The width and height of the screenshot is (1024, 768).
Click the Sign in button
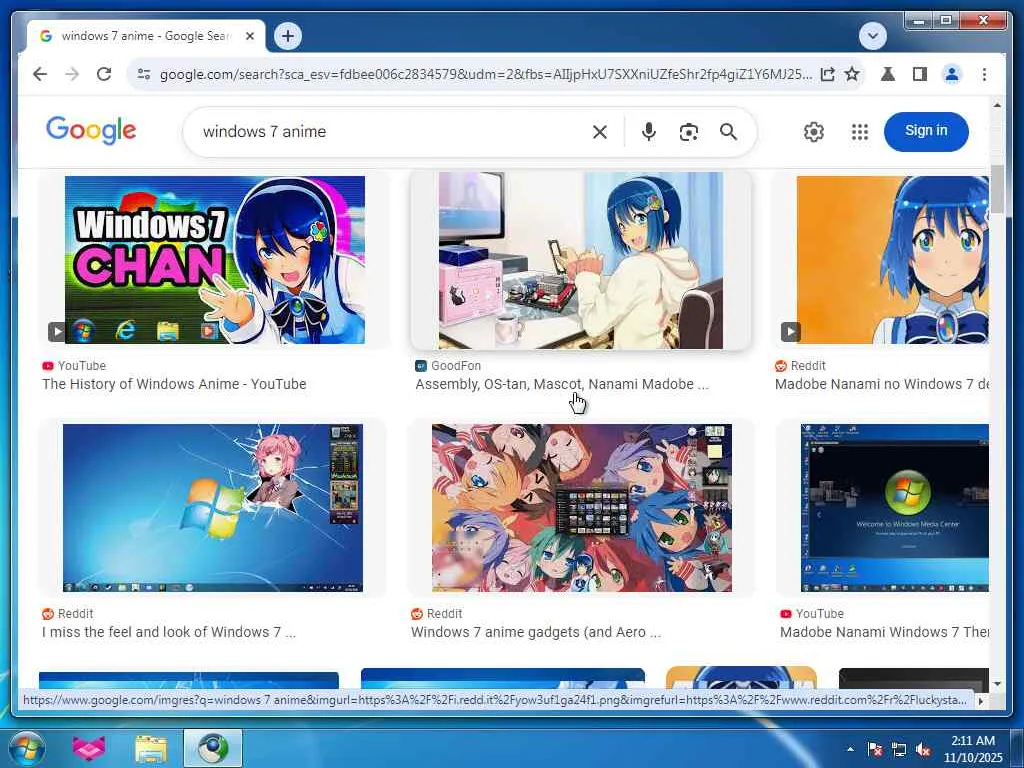[926, 131]
